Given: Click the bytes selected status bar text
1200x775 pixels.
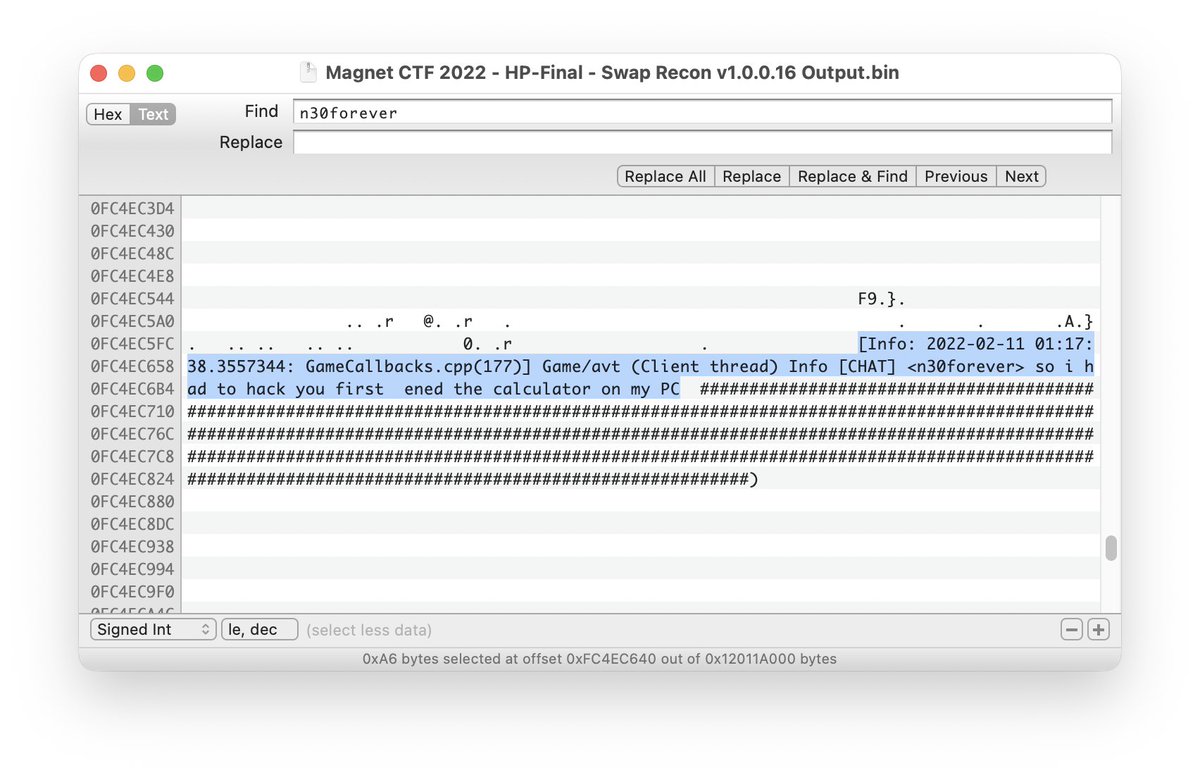Looking at the screenshot, I should pyautogui.click(x=600, y=659).
